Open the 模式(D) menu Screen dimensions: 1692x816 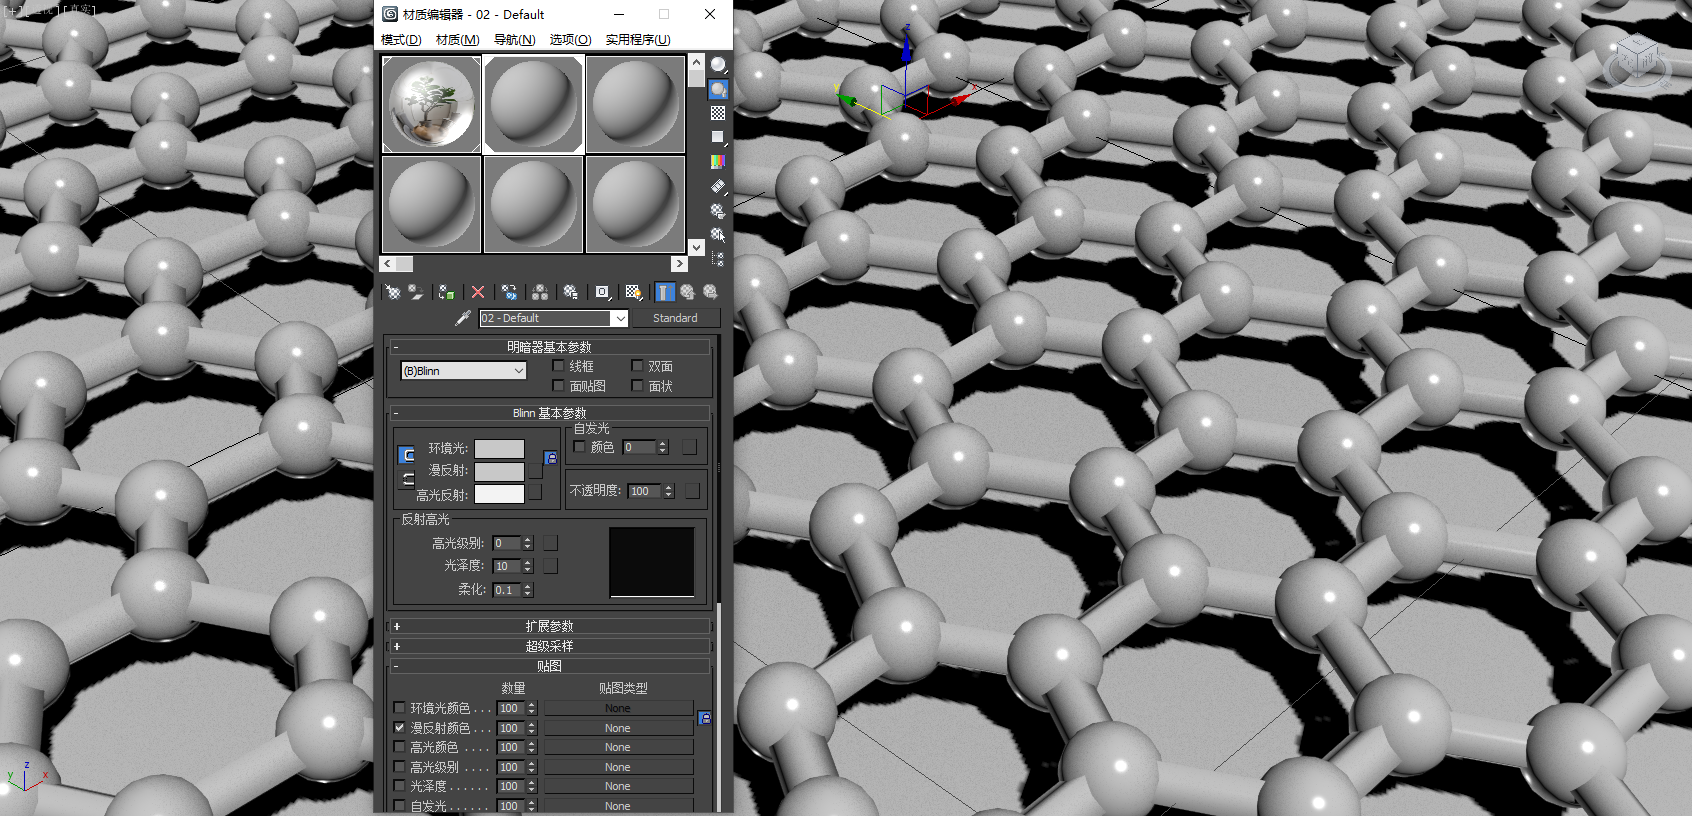[401, 40]
